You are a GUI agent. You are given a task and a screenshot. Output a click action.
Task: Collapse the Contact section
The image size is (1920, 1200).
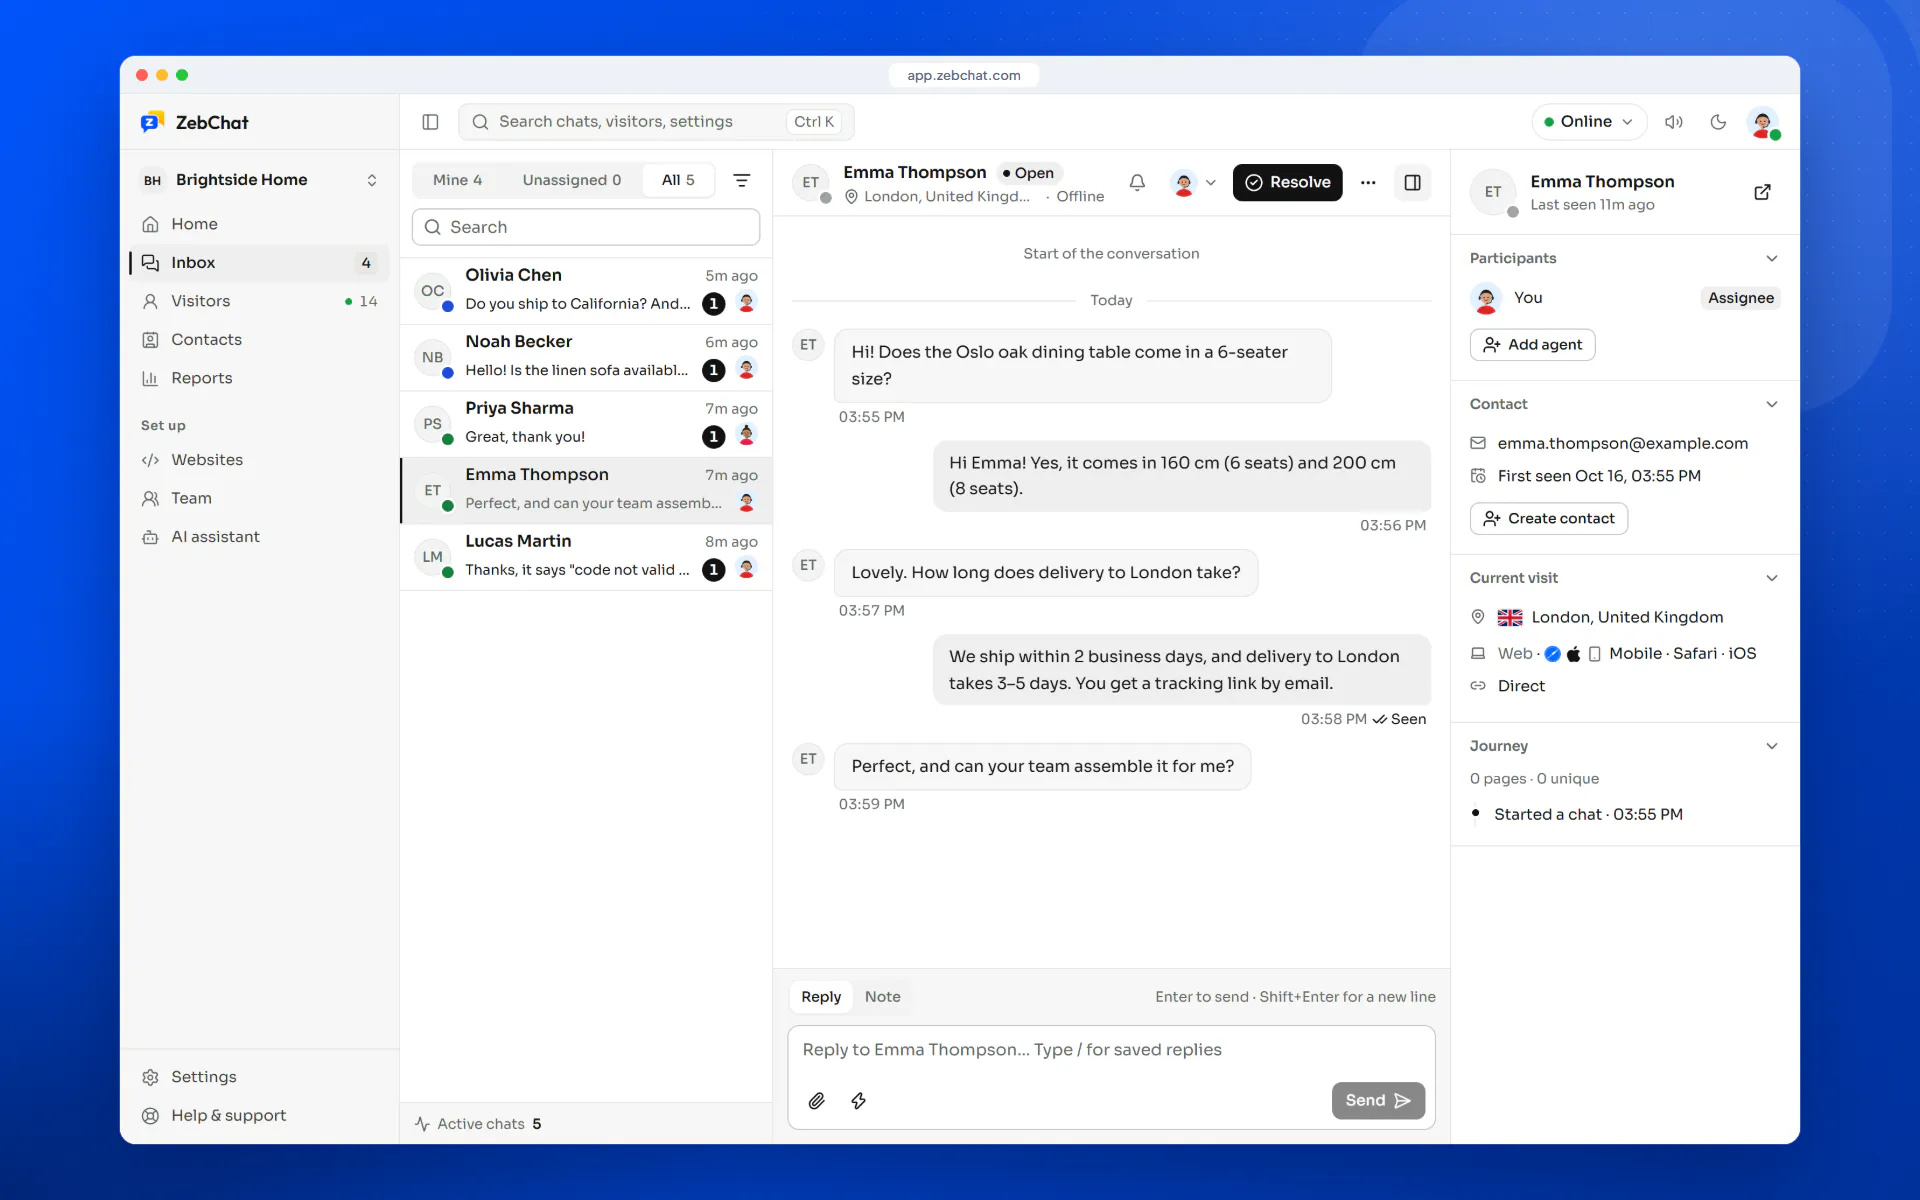click(1771, 404)
